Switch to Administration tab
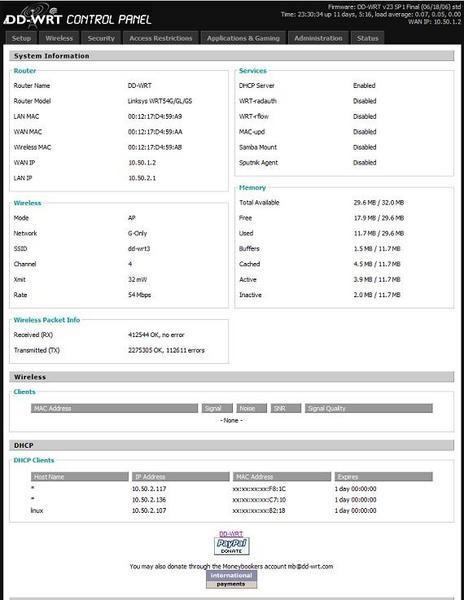Screen dimensions: 464x600 click(318, 38)
